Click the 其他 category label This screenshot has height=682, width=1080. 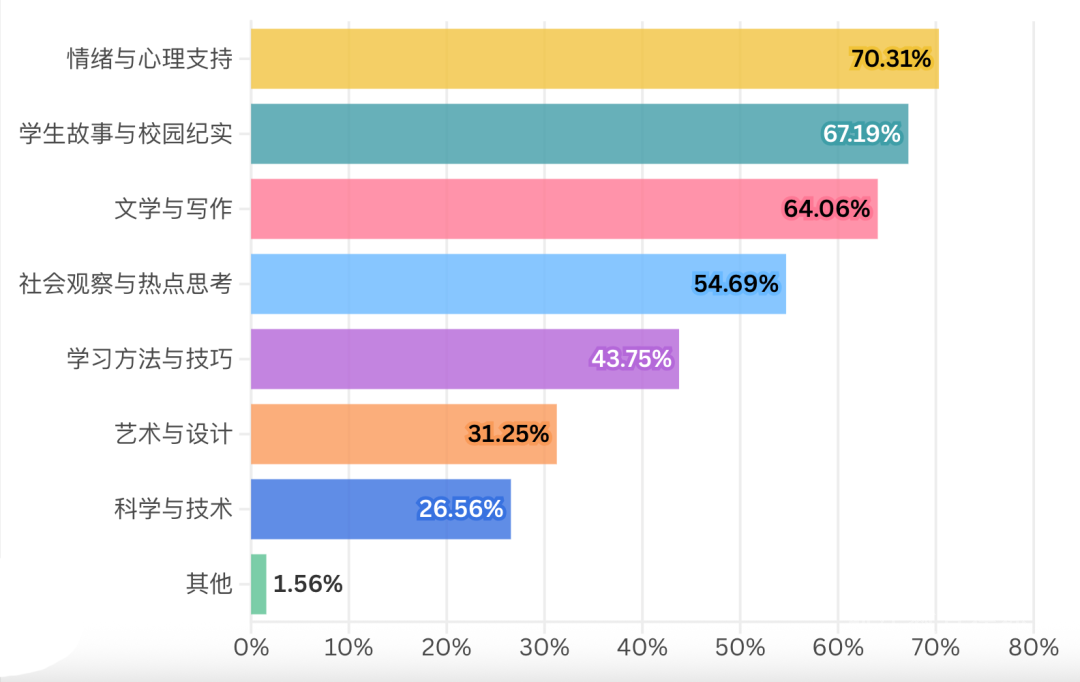[x=209, y=584]
